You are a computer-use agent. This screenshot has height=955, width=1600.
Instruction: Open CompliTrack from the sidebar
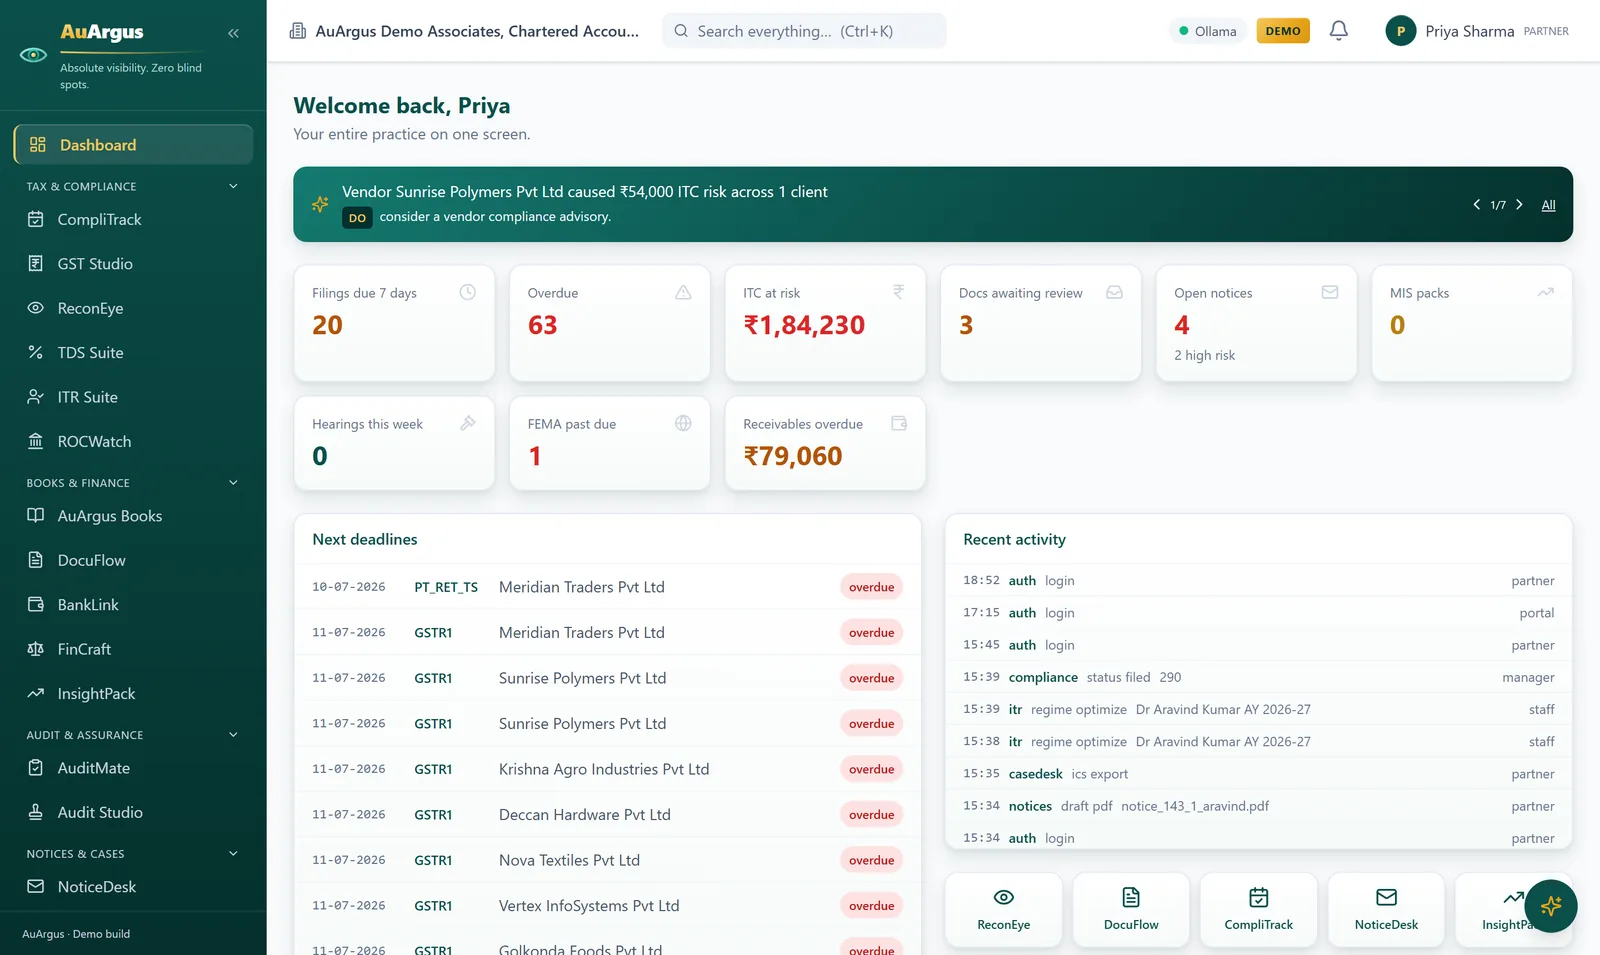tap(133, 220)
